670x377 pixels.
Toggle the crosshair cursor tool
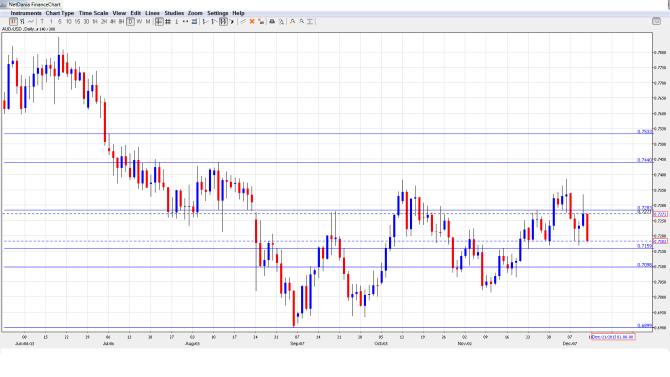point(159,21)
